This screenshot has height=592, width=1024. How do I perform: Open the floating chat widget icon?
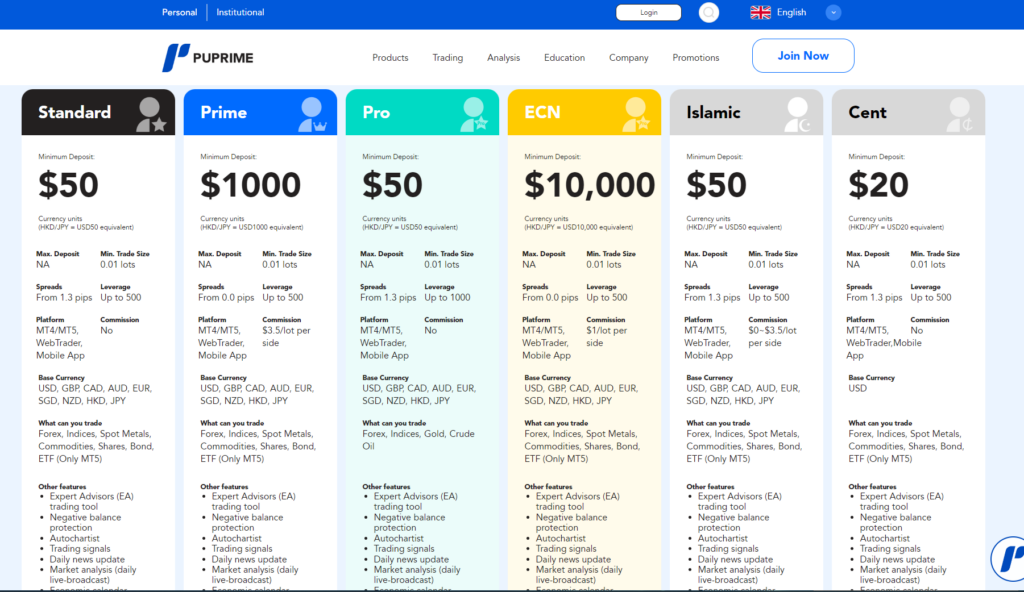[x=1010, y=559]
